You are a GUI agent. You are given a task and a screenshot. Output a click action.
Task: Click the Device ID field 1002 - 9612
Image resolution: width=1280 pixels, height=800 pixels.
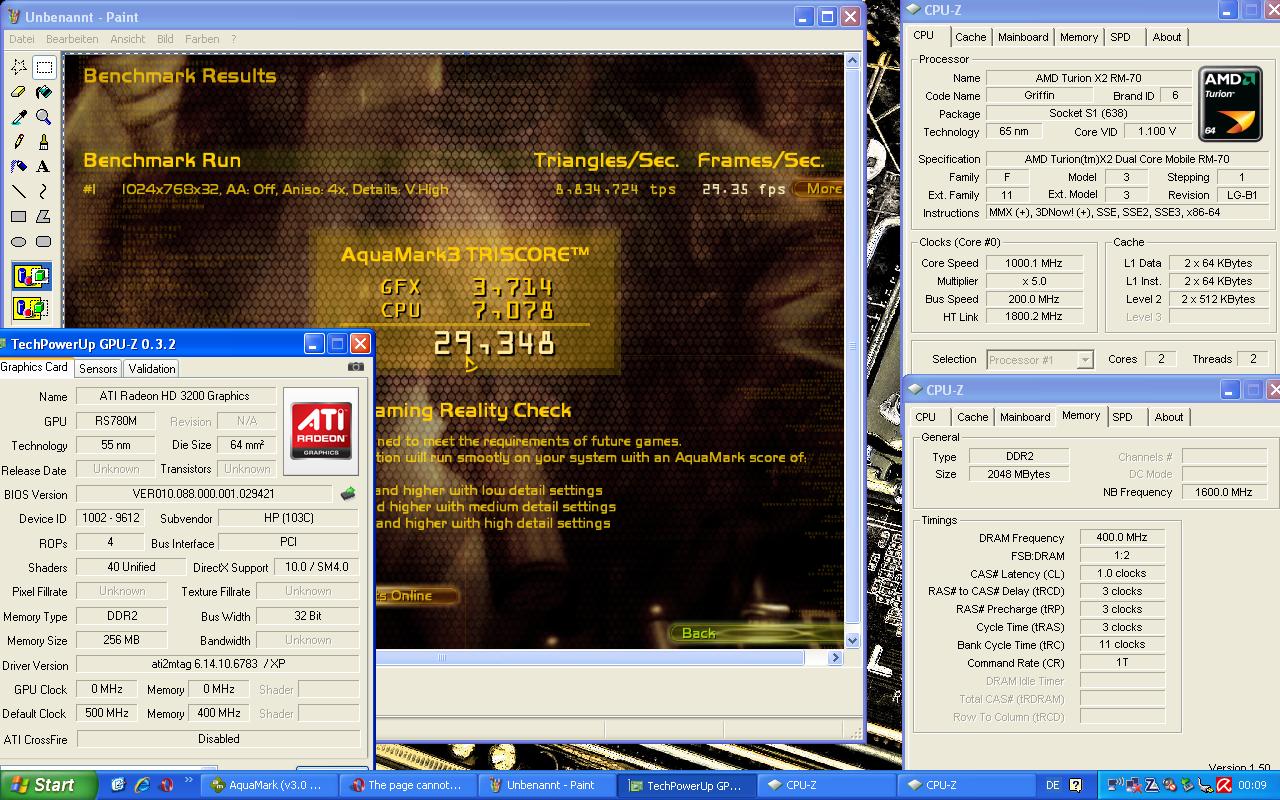109,518
